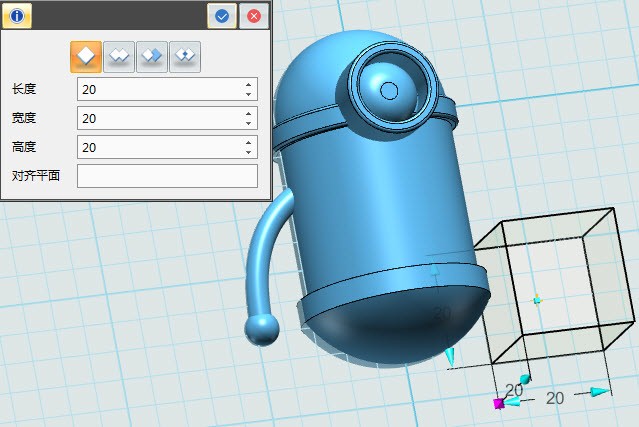
Task: Select the Add (union) boolean mode icon
Action: (x=119, y=57)
